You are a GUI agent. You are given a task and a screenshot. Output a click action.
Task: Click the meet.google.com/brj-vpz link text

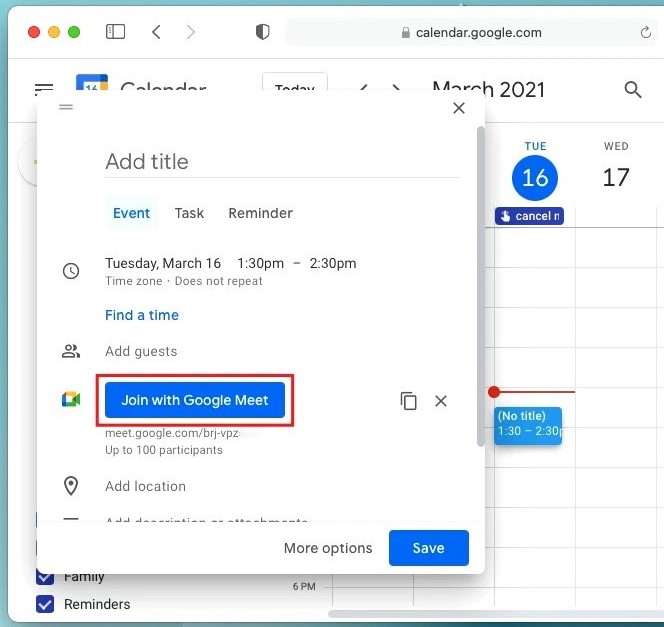[x=172, y=433]
